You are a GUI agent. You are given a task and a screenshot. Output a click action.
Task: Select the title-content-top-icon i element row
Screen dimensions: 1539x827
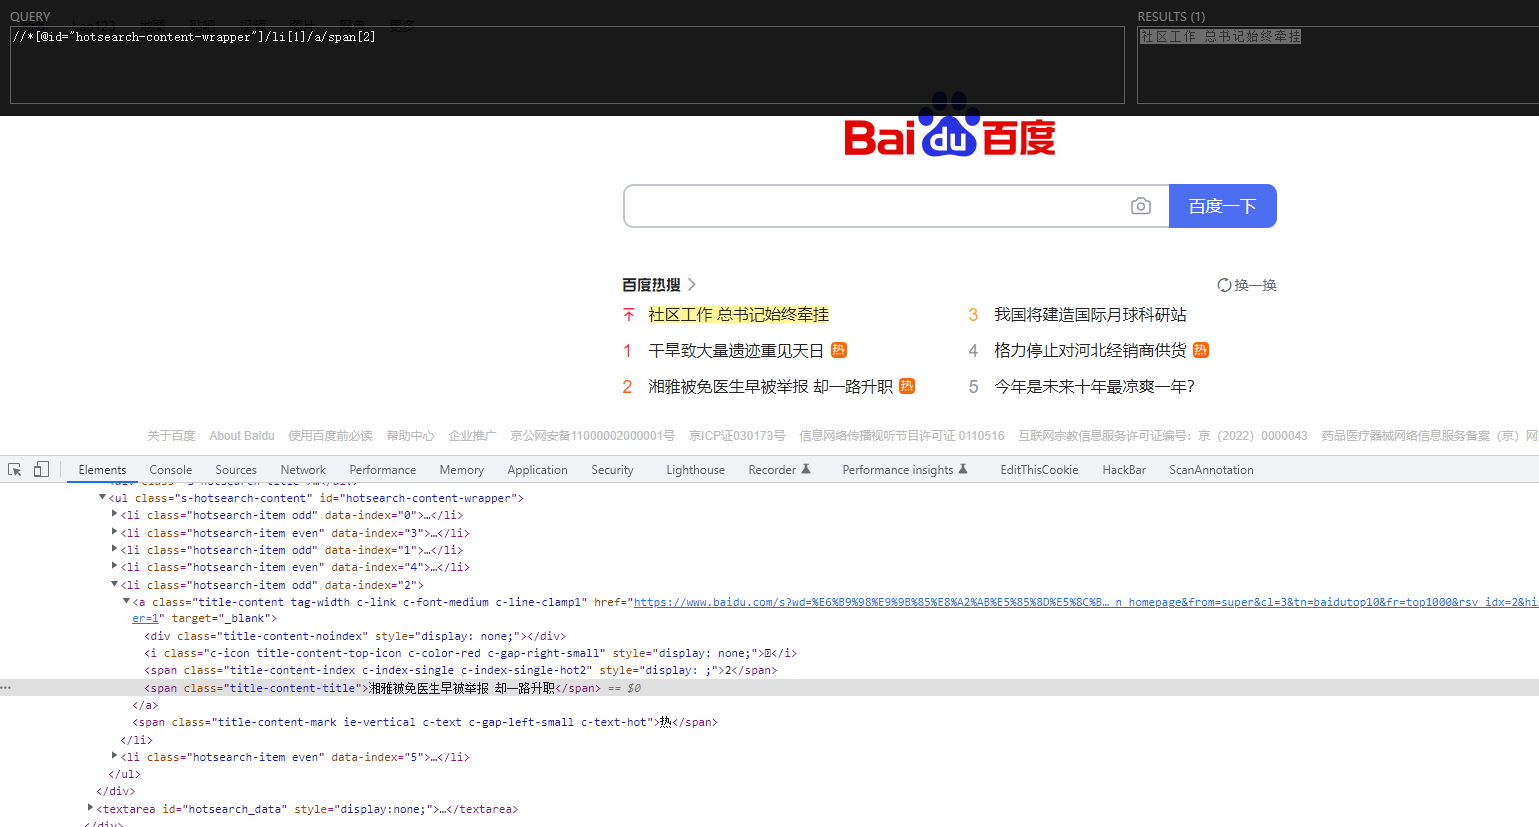coord(470,653)
